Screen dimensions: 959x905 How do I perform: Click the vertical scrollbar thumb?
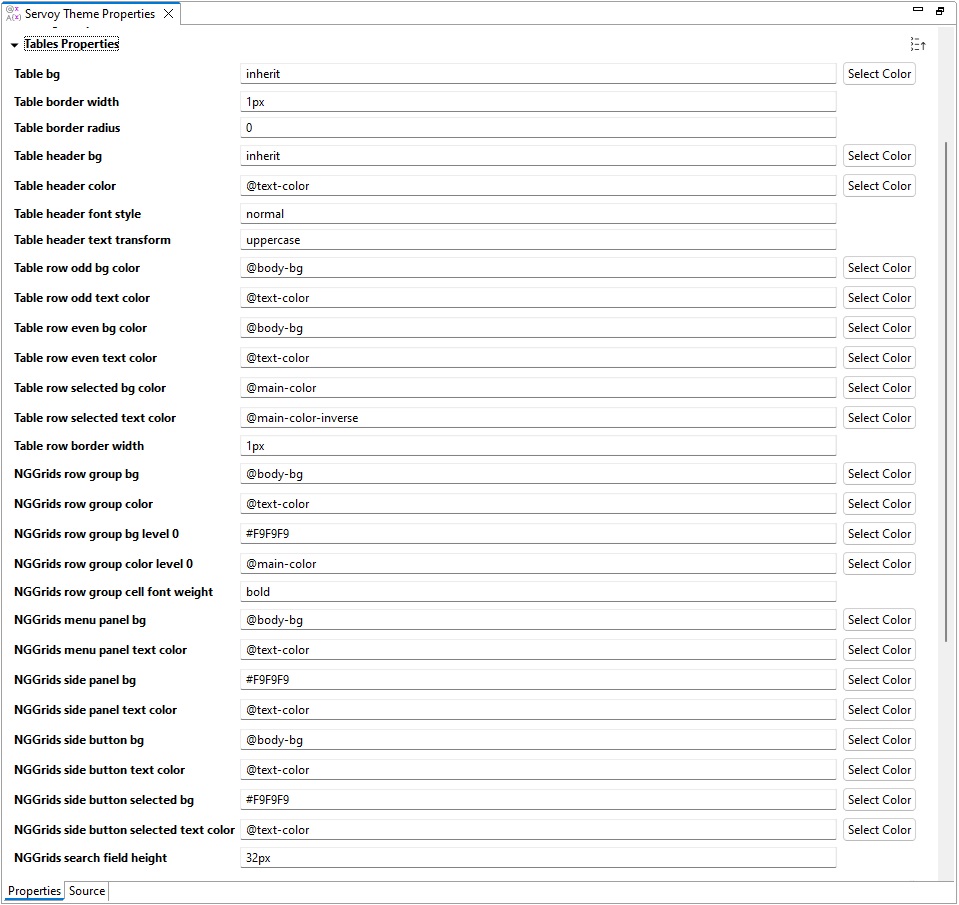coord(946,390)
